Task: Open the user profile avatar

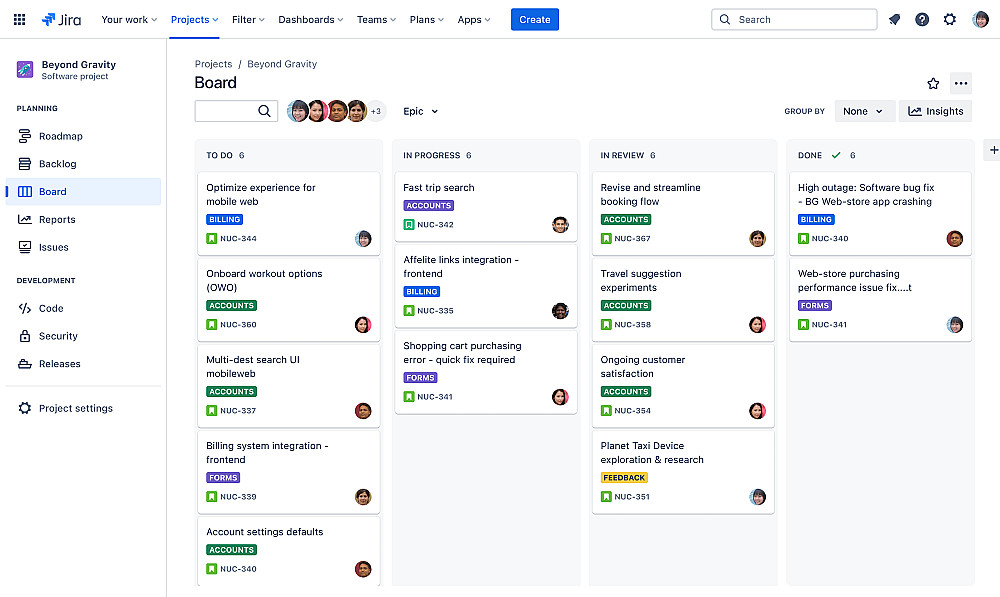Action: pyautogui.click(x=980, y=19)
